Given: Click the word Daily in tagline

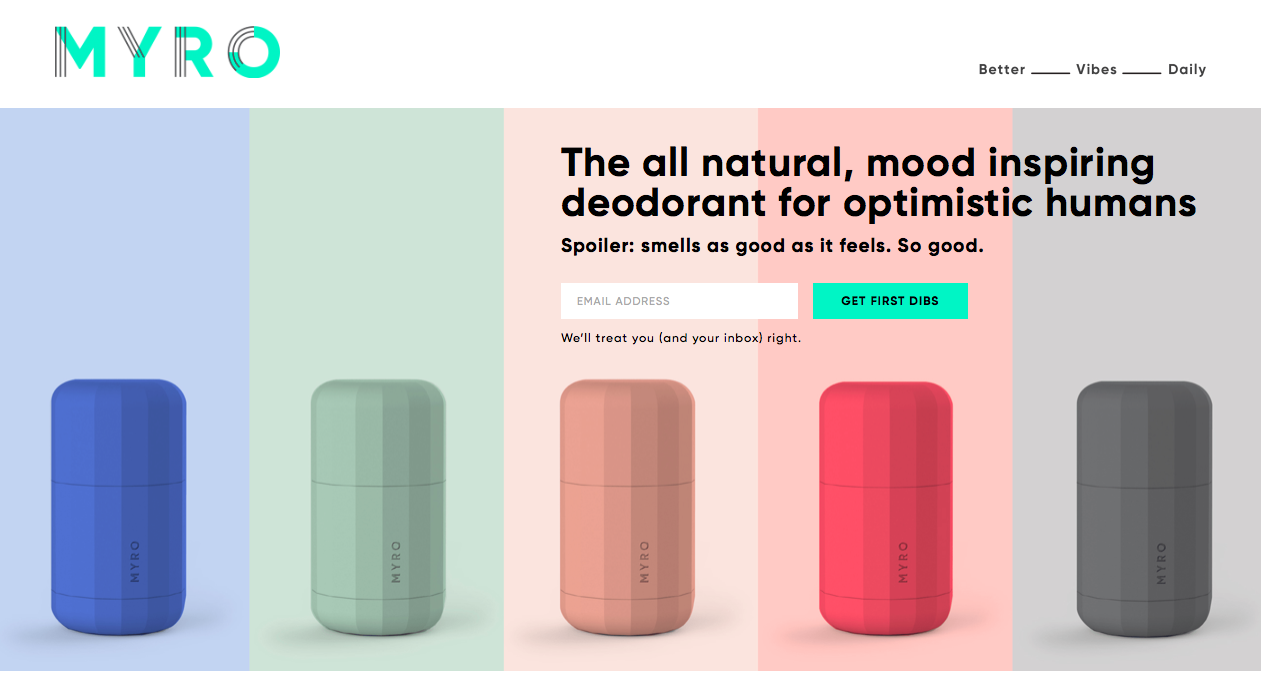Looking at the screenshot, I should 1187,70.
